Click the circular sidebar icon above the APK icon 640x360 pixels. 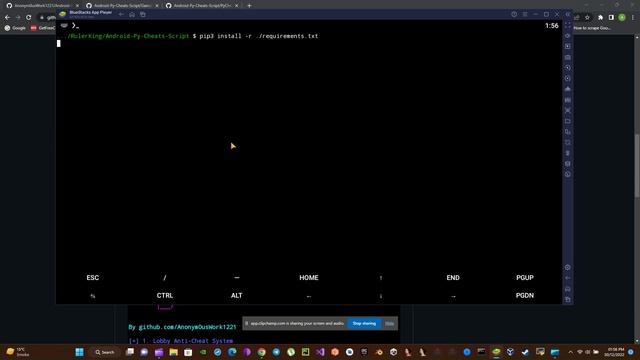pyautogui.click(x=568, y=78)
